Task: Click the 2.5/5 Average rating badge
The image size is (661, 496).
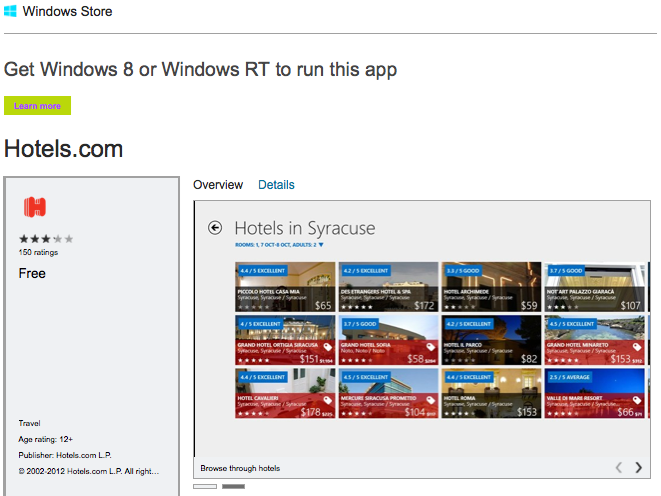Action: pos(570,377)
